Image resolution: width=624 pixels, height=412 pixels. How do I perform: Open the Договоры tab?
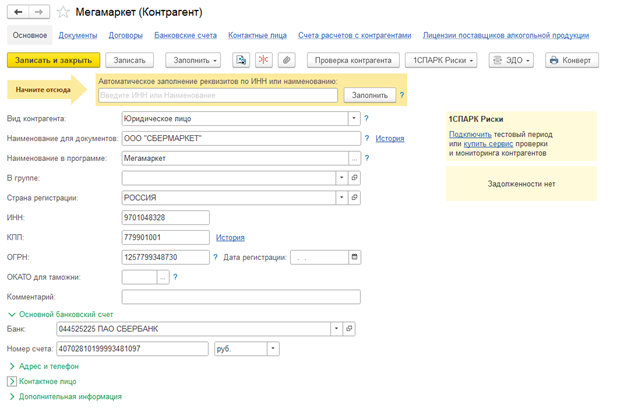click(x=126, y=35)
